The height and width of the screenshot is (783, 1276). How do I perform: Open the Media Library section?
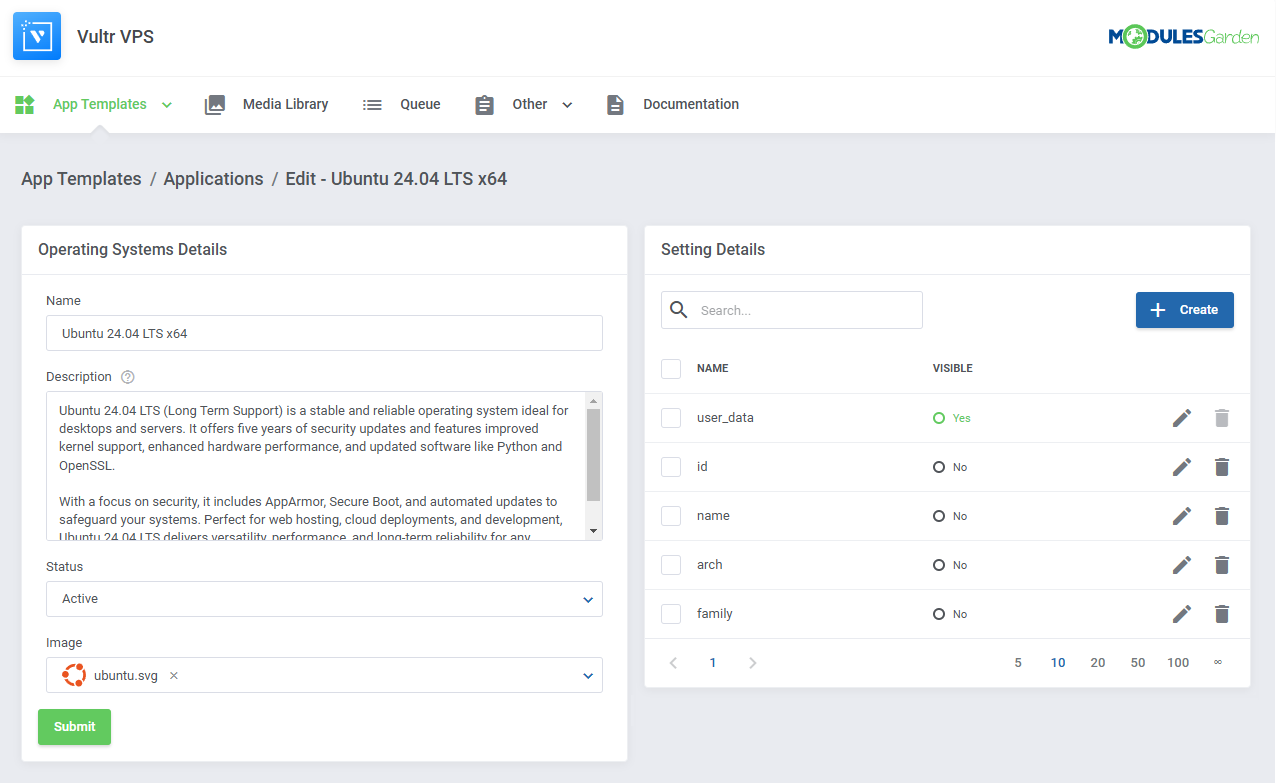coord(284,104)
